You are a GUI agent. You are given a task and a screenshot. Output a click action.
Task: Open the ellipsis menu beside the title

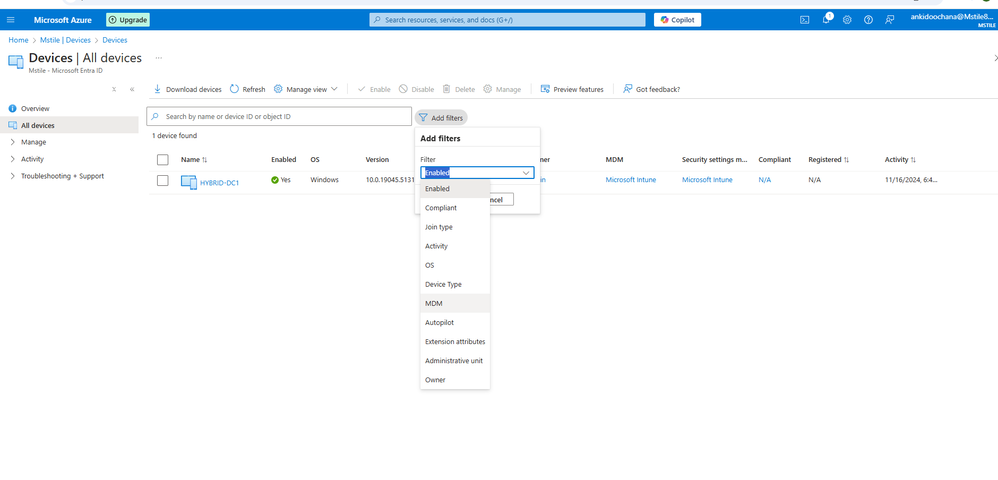(x=158, y=58)
